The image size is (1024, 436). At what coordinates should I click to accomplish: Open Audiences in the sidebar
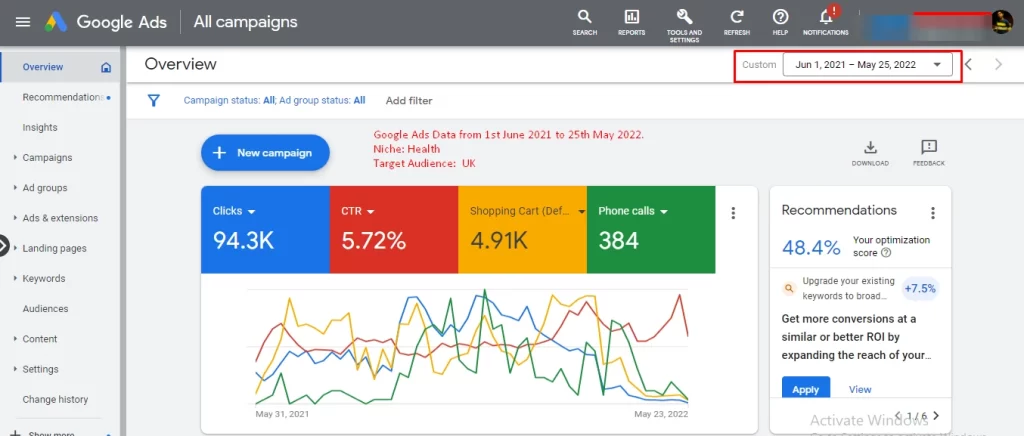tap(45, 309)
